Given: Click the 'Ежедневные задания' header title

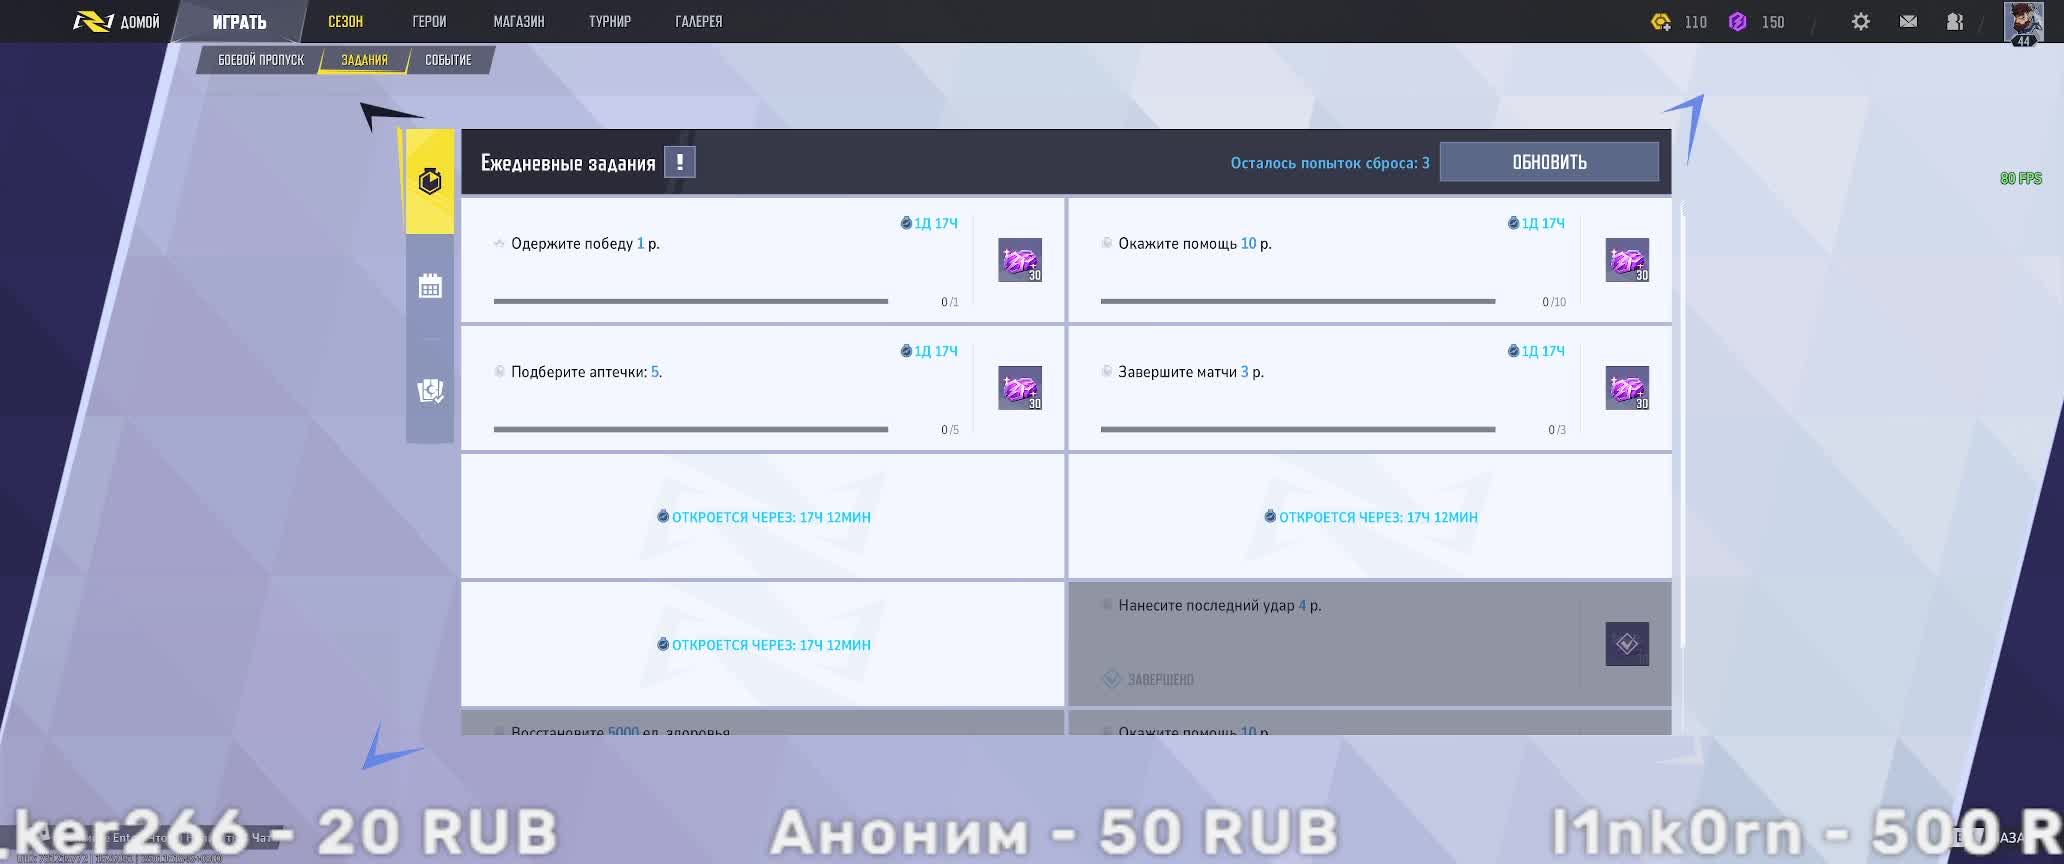Looking at the screenshot, I should coord(568,163).
